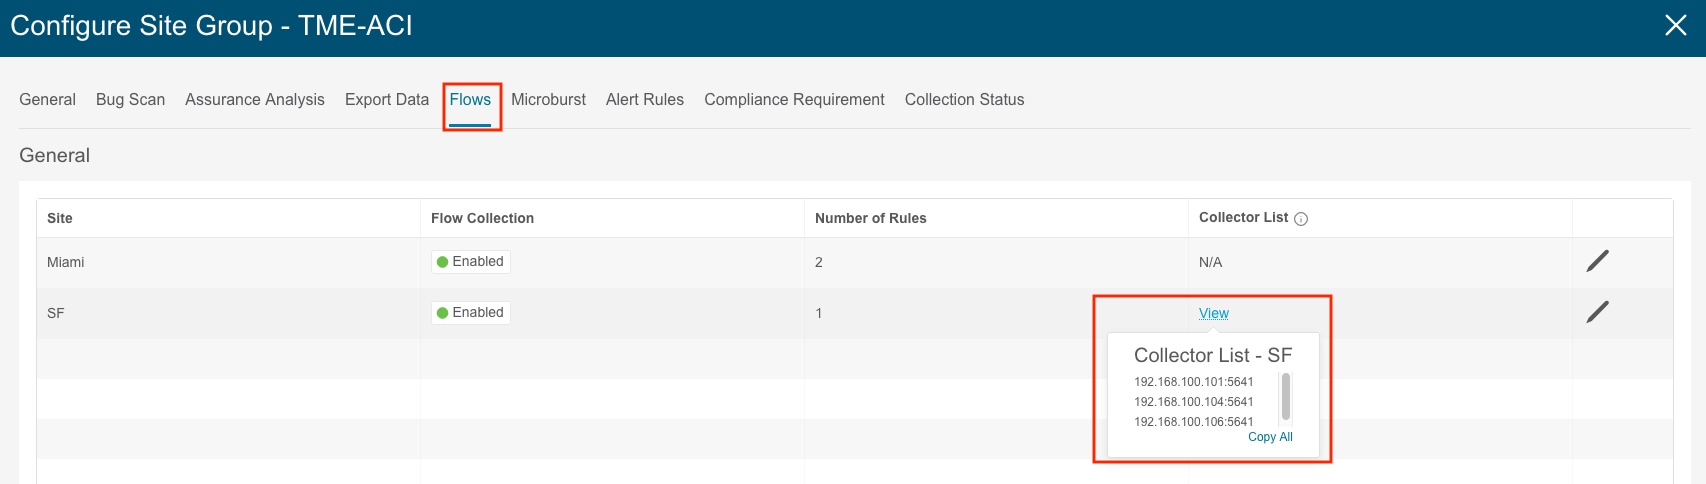
Task: Close the Configure Site Group dialog
Action: [x=1676, y=25]
